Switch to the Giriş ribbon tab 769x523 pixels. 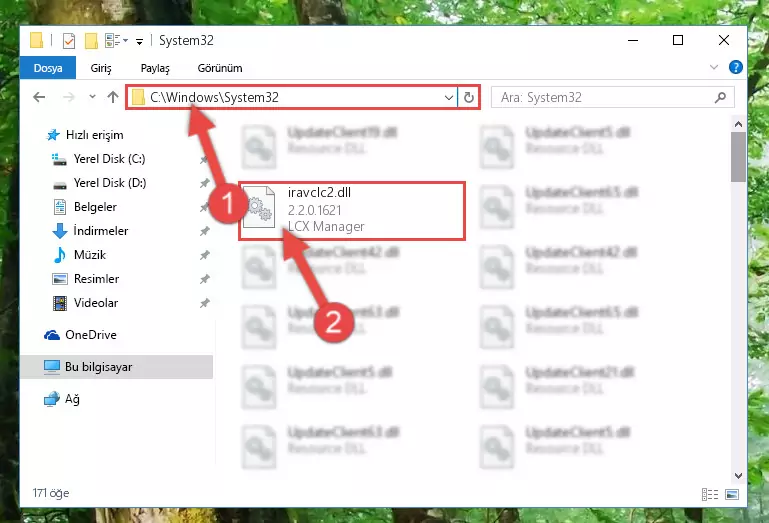pyautogui.click(x=101, y=68)
